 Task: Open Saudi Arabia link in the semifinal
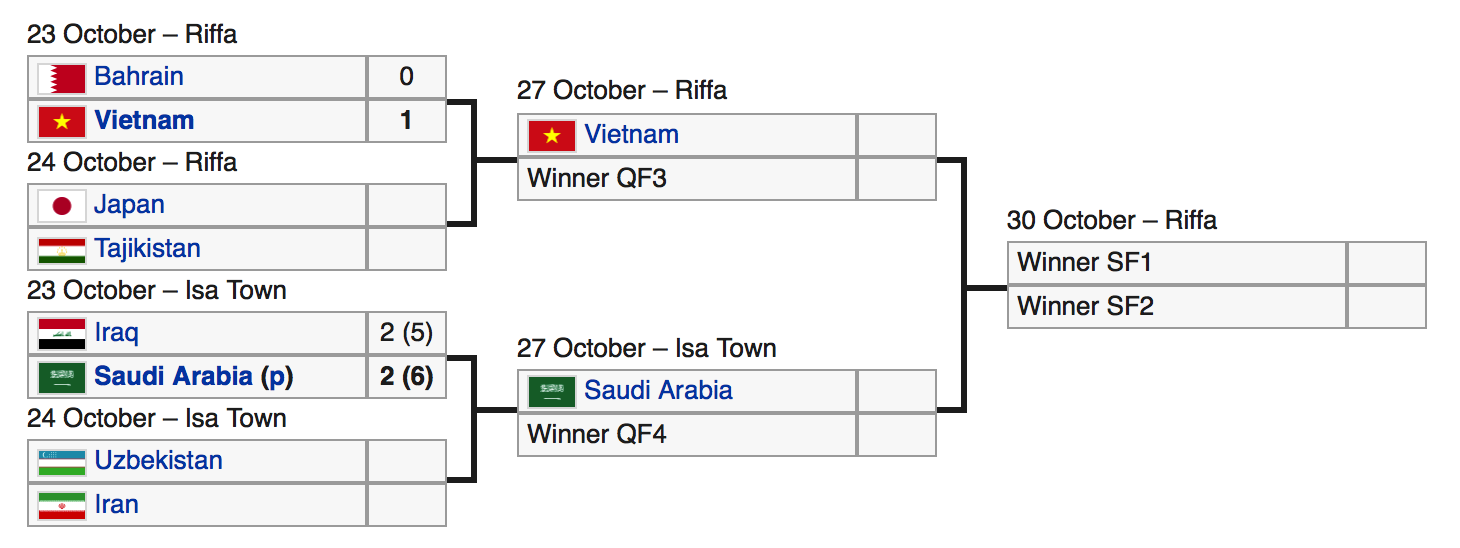coord(658,391)
